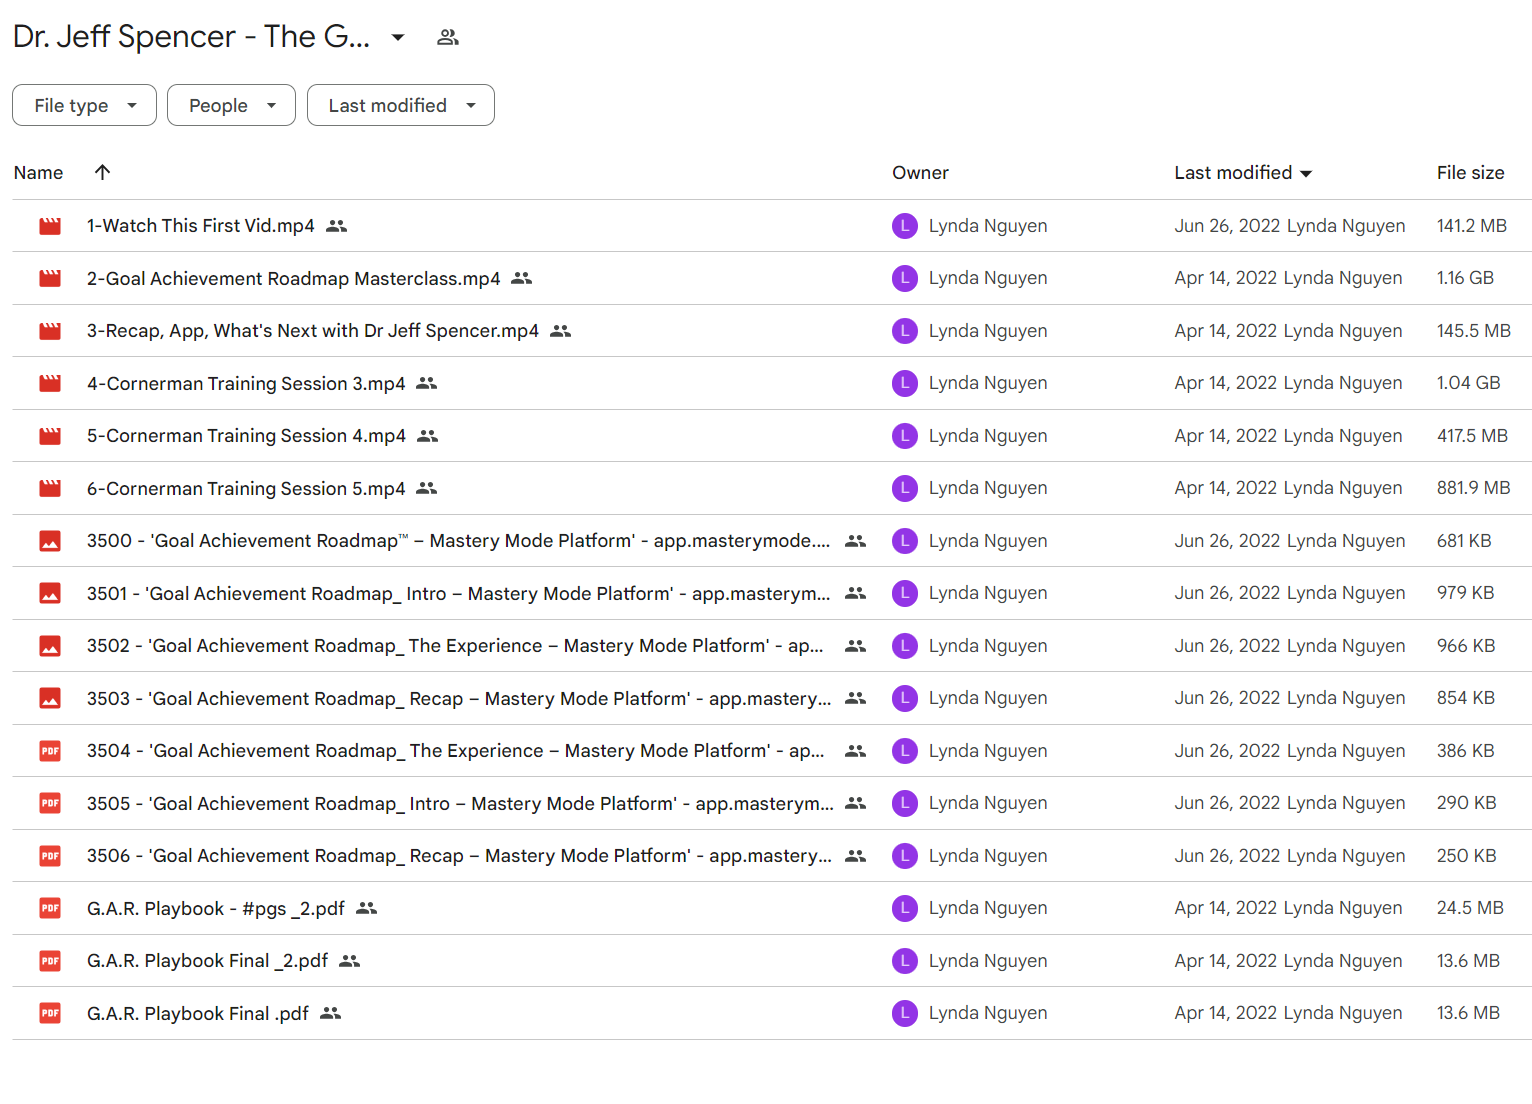Click the image icon for file 3500
1532x1104 pixels.
tap(50, 541)
